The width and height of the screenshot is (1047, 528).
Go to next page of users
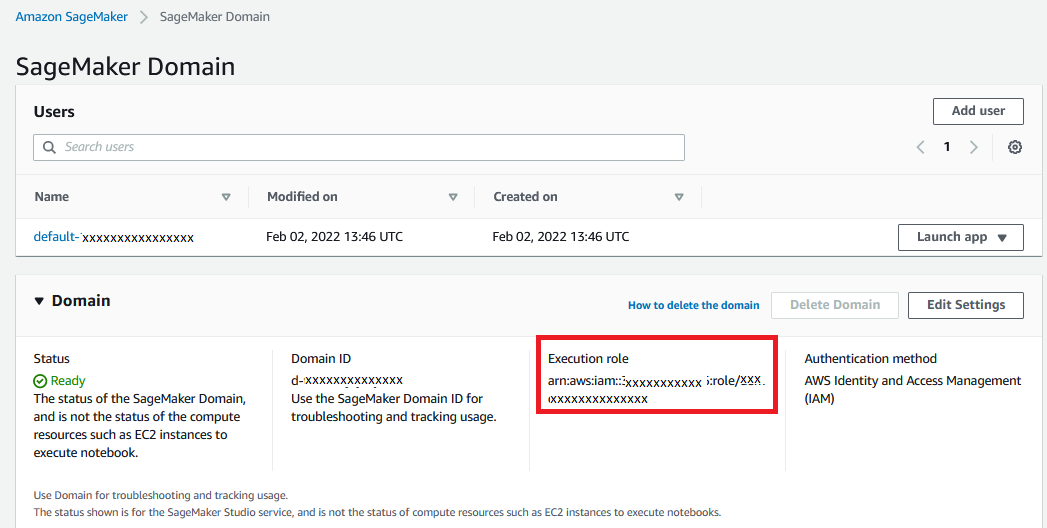pos(973,147)
